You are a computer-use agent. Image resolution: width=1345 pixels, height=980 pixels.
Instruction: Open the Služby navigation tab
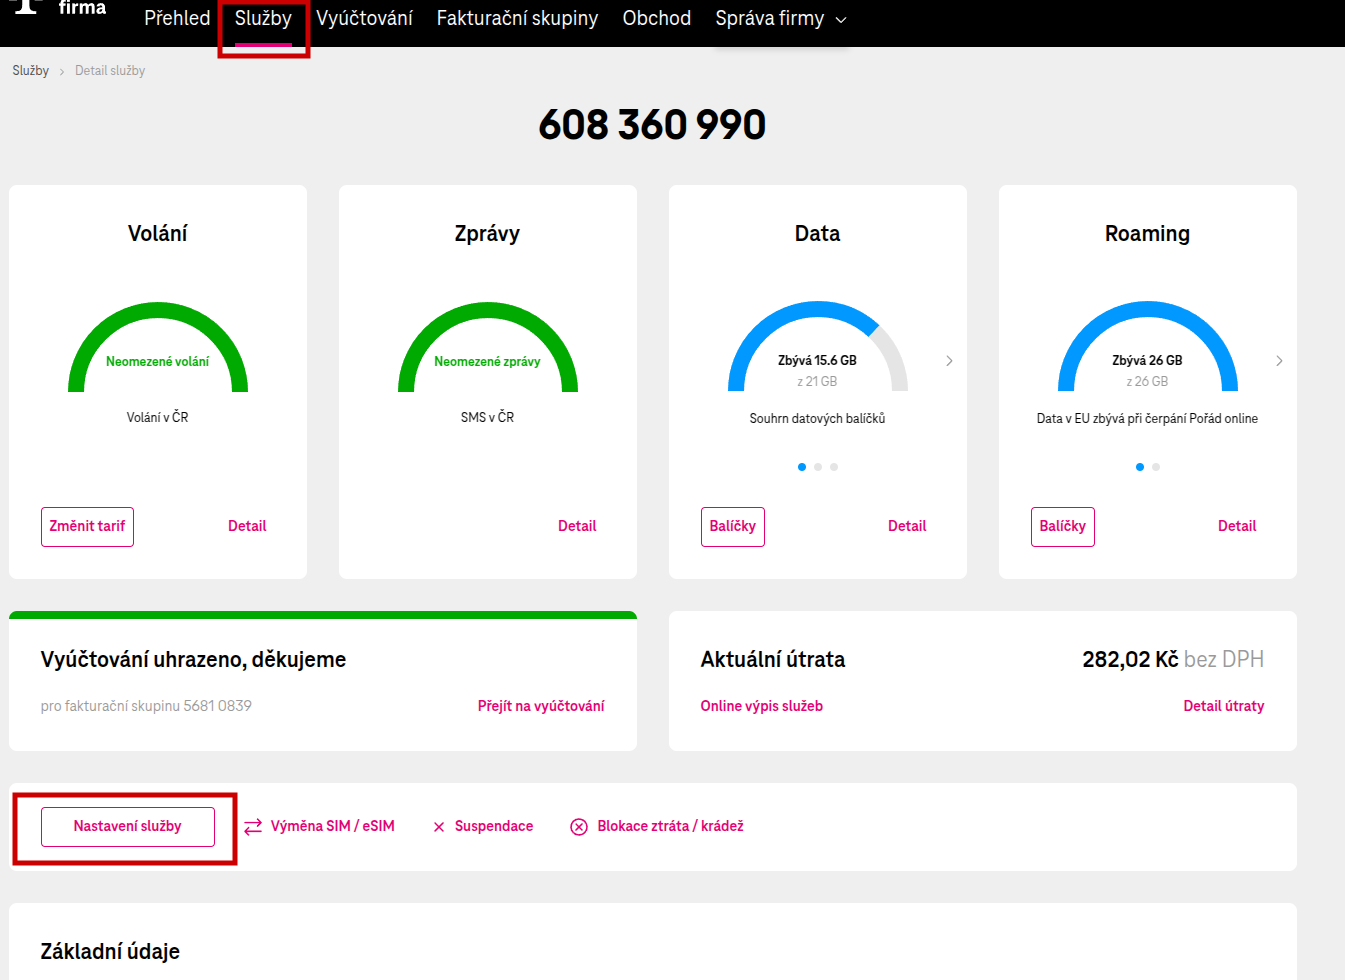(x=263, y=19)
